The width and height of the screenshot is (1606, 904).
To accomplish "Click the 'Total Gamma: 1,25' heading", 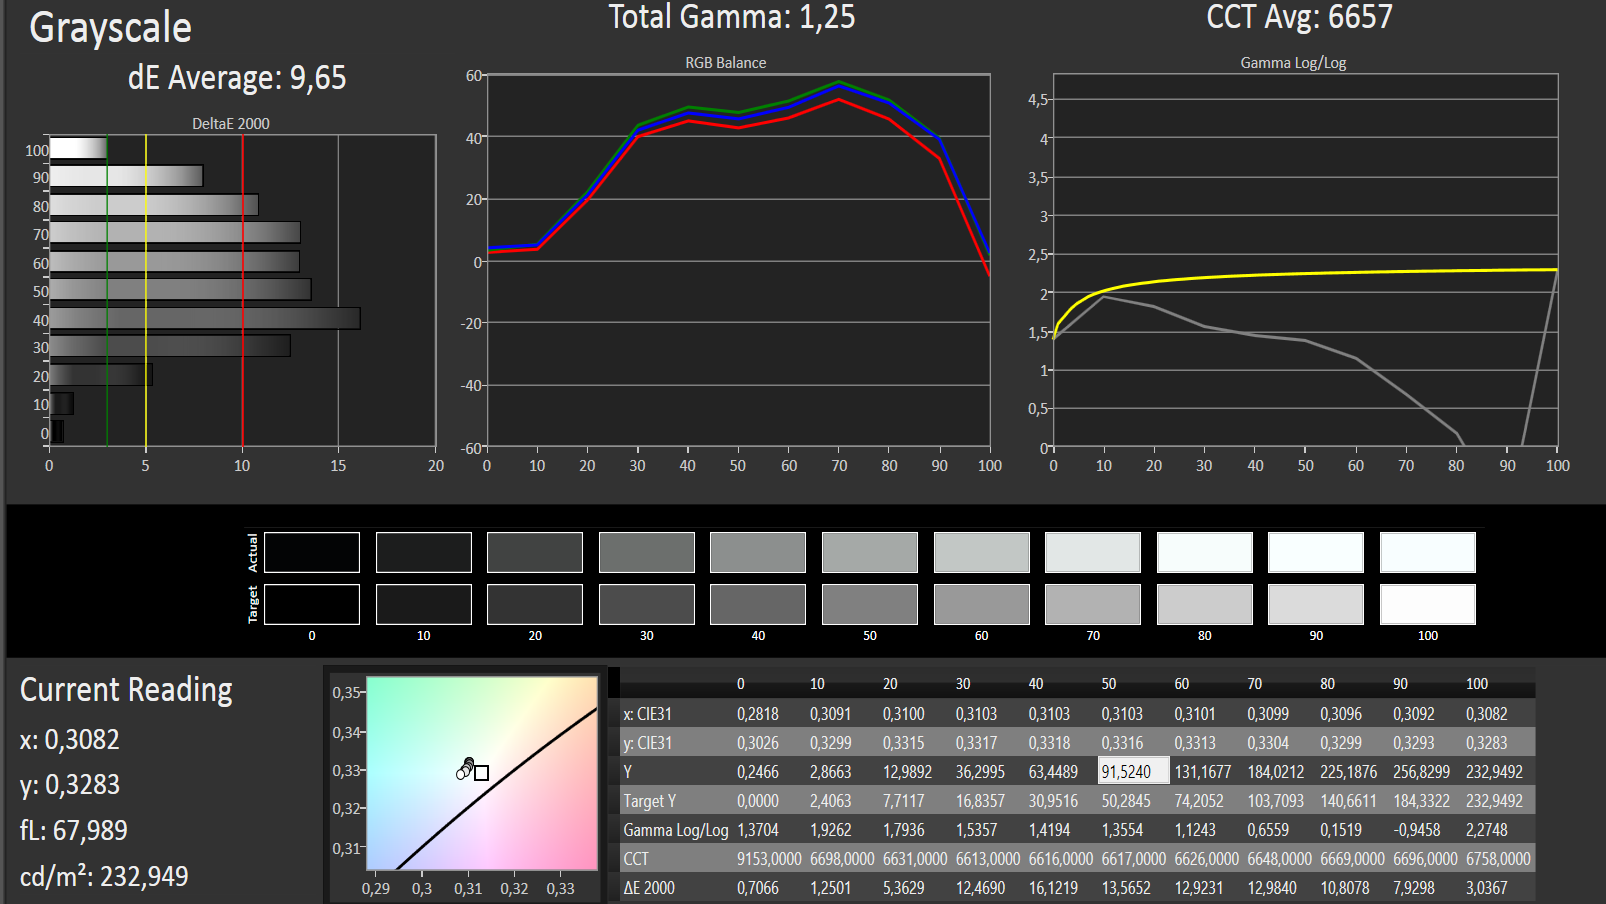I will point(732,17).
